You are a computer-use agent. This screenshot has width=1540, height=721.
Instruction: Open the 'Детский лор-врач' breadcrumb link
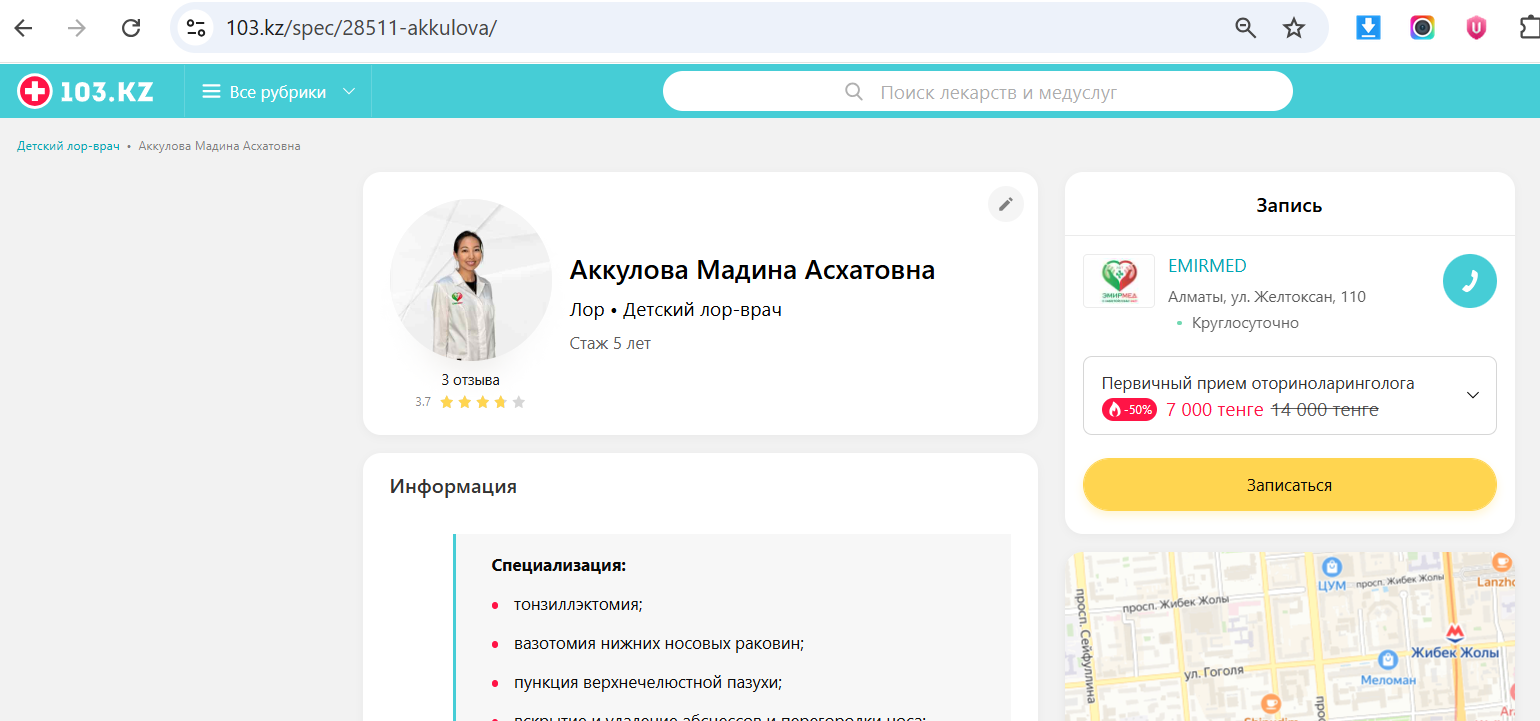pos(68,146)
